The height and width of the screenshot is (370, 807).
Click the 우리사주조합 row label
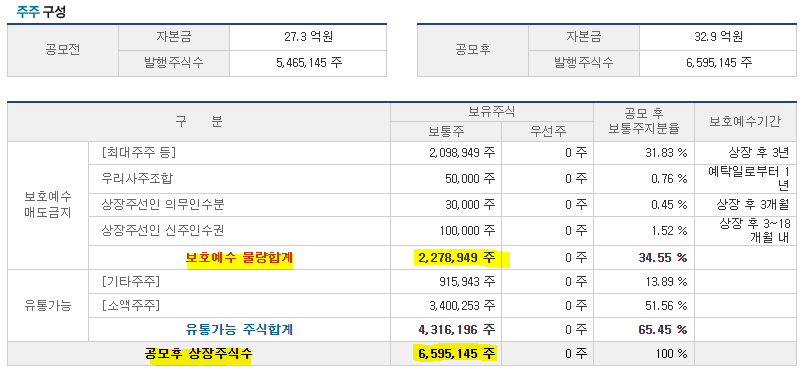click(137, 179)
